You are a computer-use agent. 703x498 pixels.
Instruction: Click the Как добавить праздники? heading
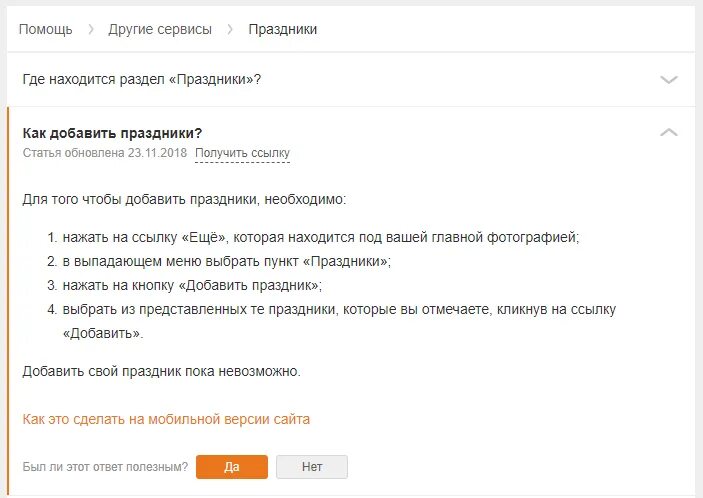112,133
